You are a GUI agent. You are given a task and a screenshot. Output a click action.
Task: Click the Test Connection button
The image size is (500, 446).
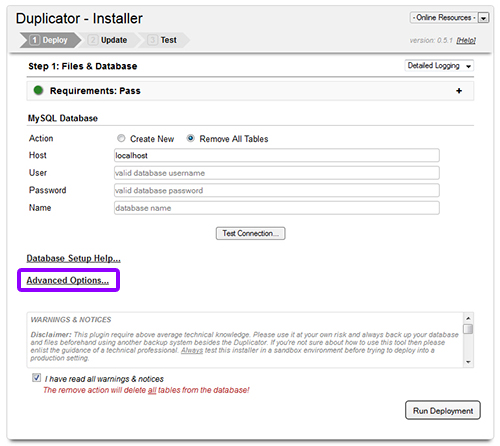pos(250,233)
